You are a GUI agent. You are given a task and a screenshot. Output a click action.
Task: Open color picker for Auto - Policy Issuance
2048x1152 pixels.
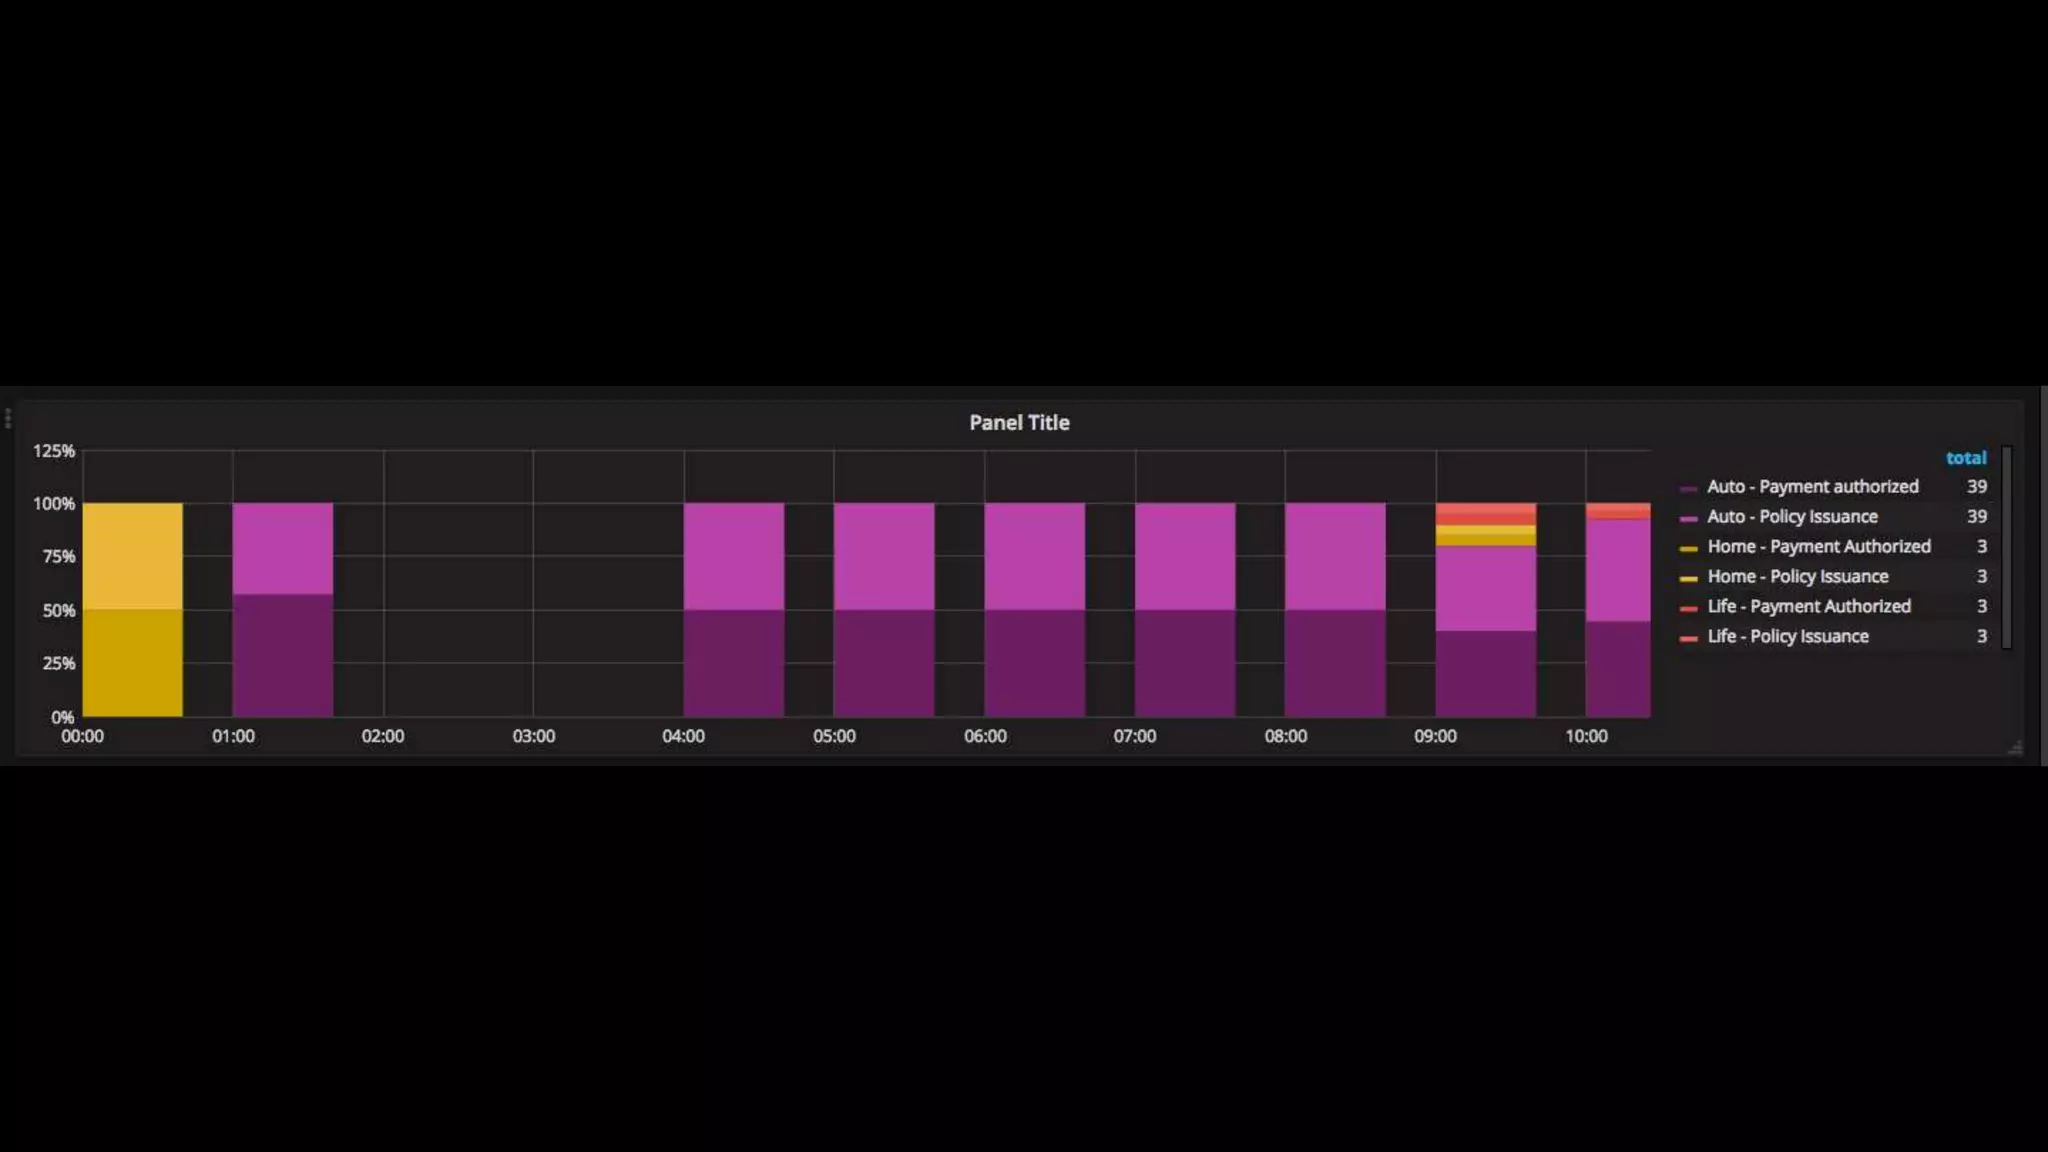coord(1689,518)
